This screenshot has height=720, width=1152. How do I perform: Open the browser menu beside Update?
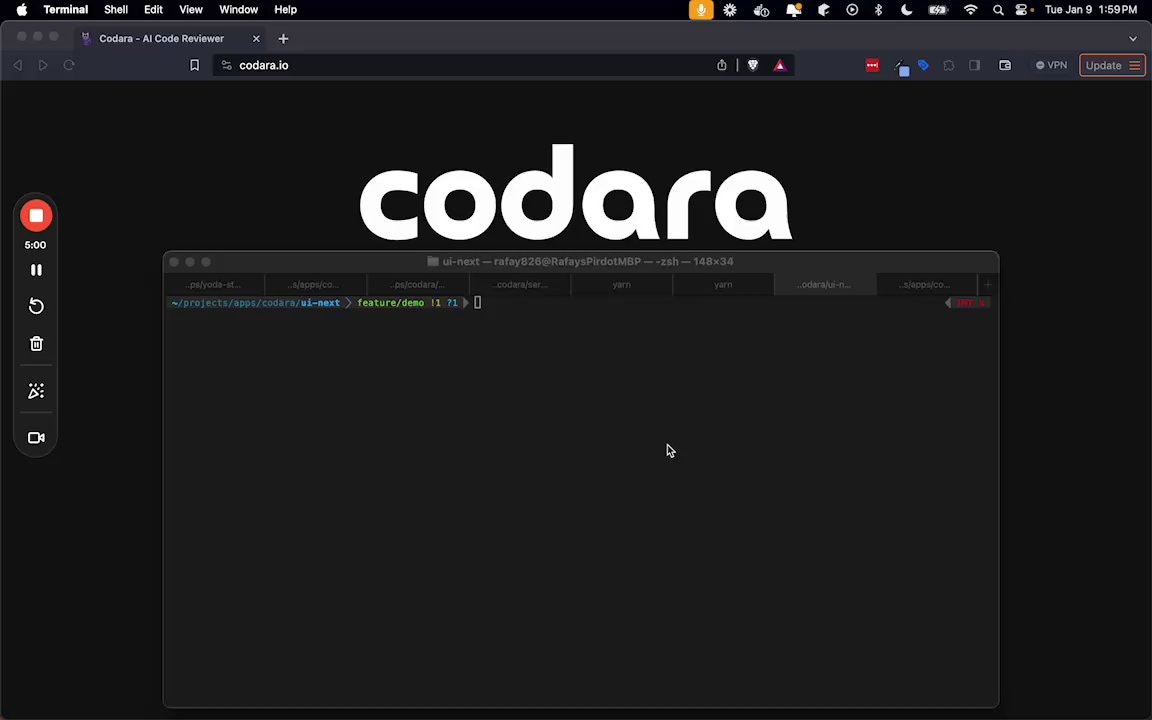(x=1134, y=65)
